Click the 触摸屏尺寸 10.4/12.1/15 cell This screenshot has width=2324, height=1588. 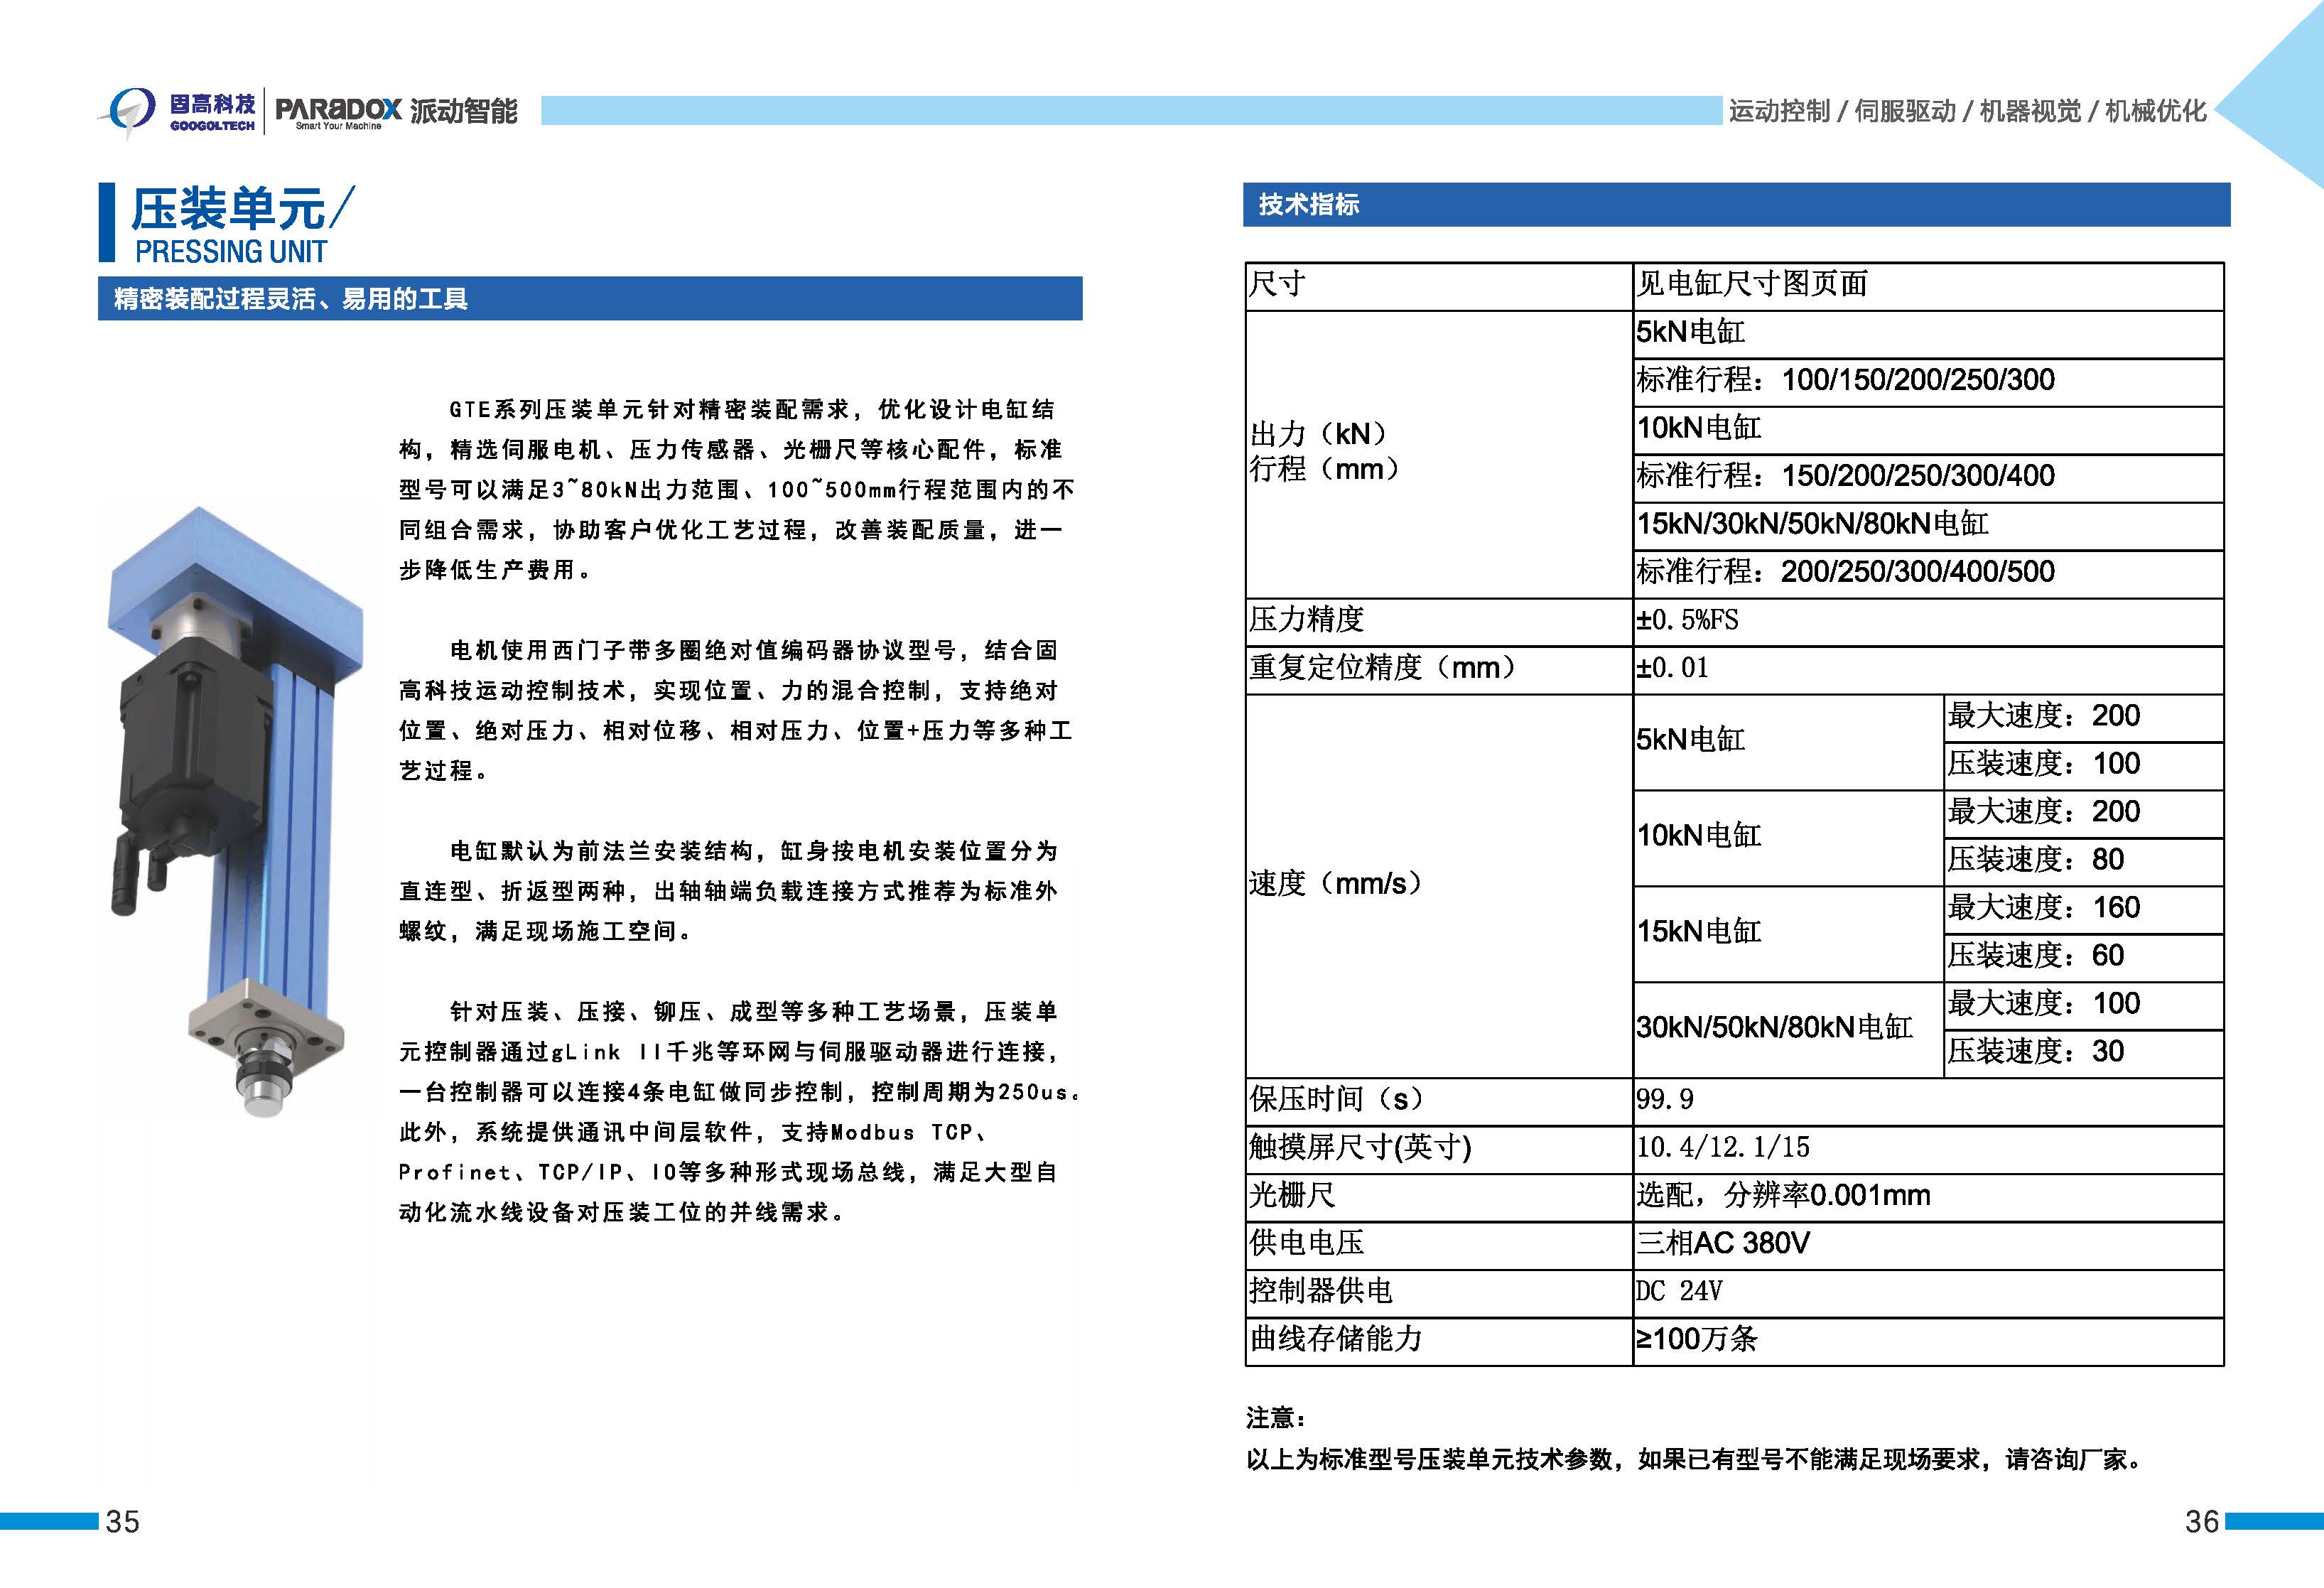click(1723, 1148)
